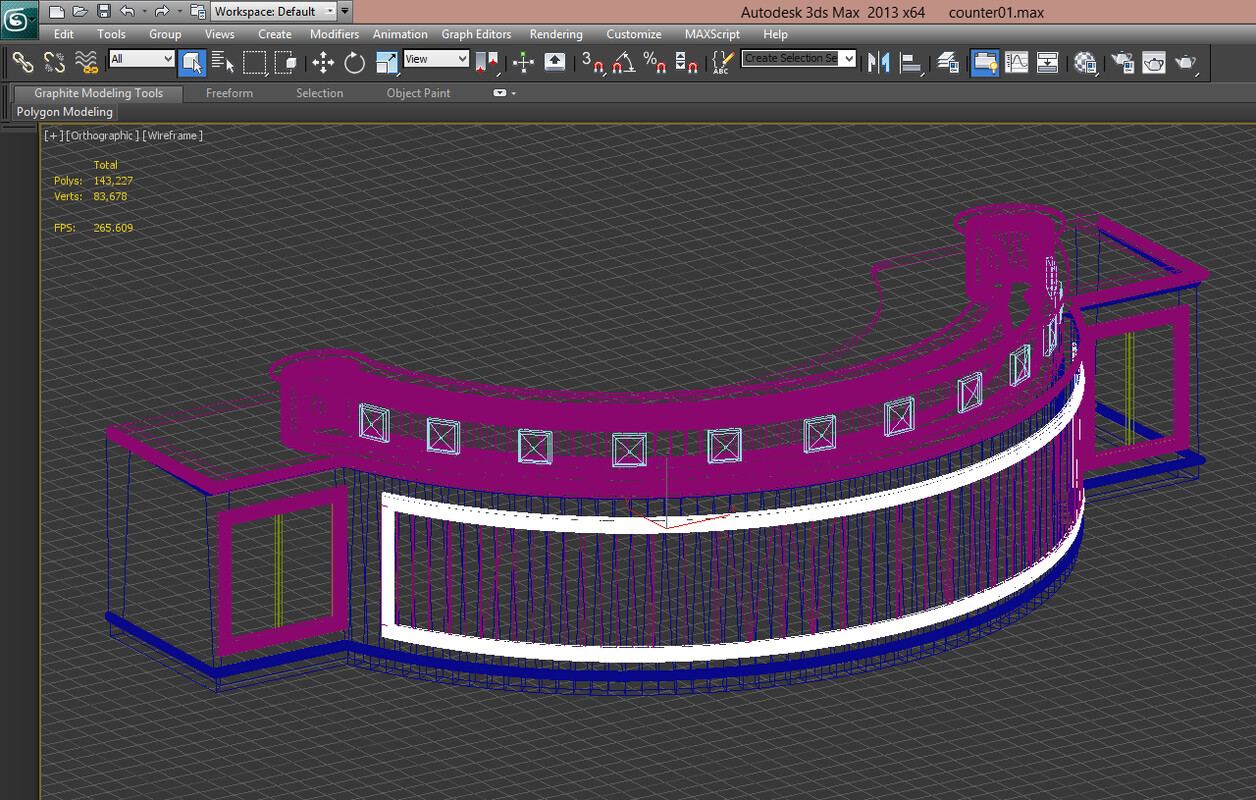Toggle the Graphite ribbon toolbar button
This screenshot has width=1256, height=800.
(x=985, y=63)
